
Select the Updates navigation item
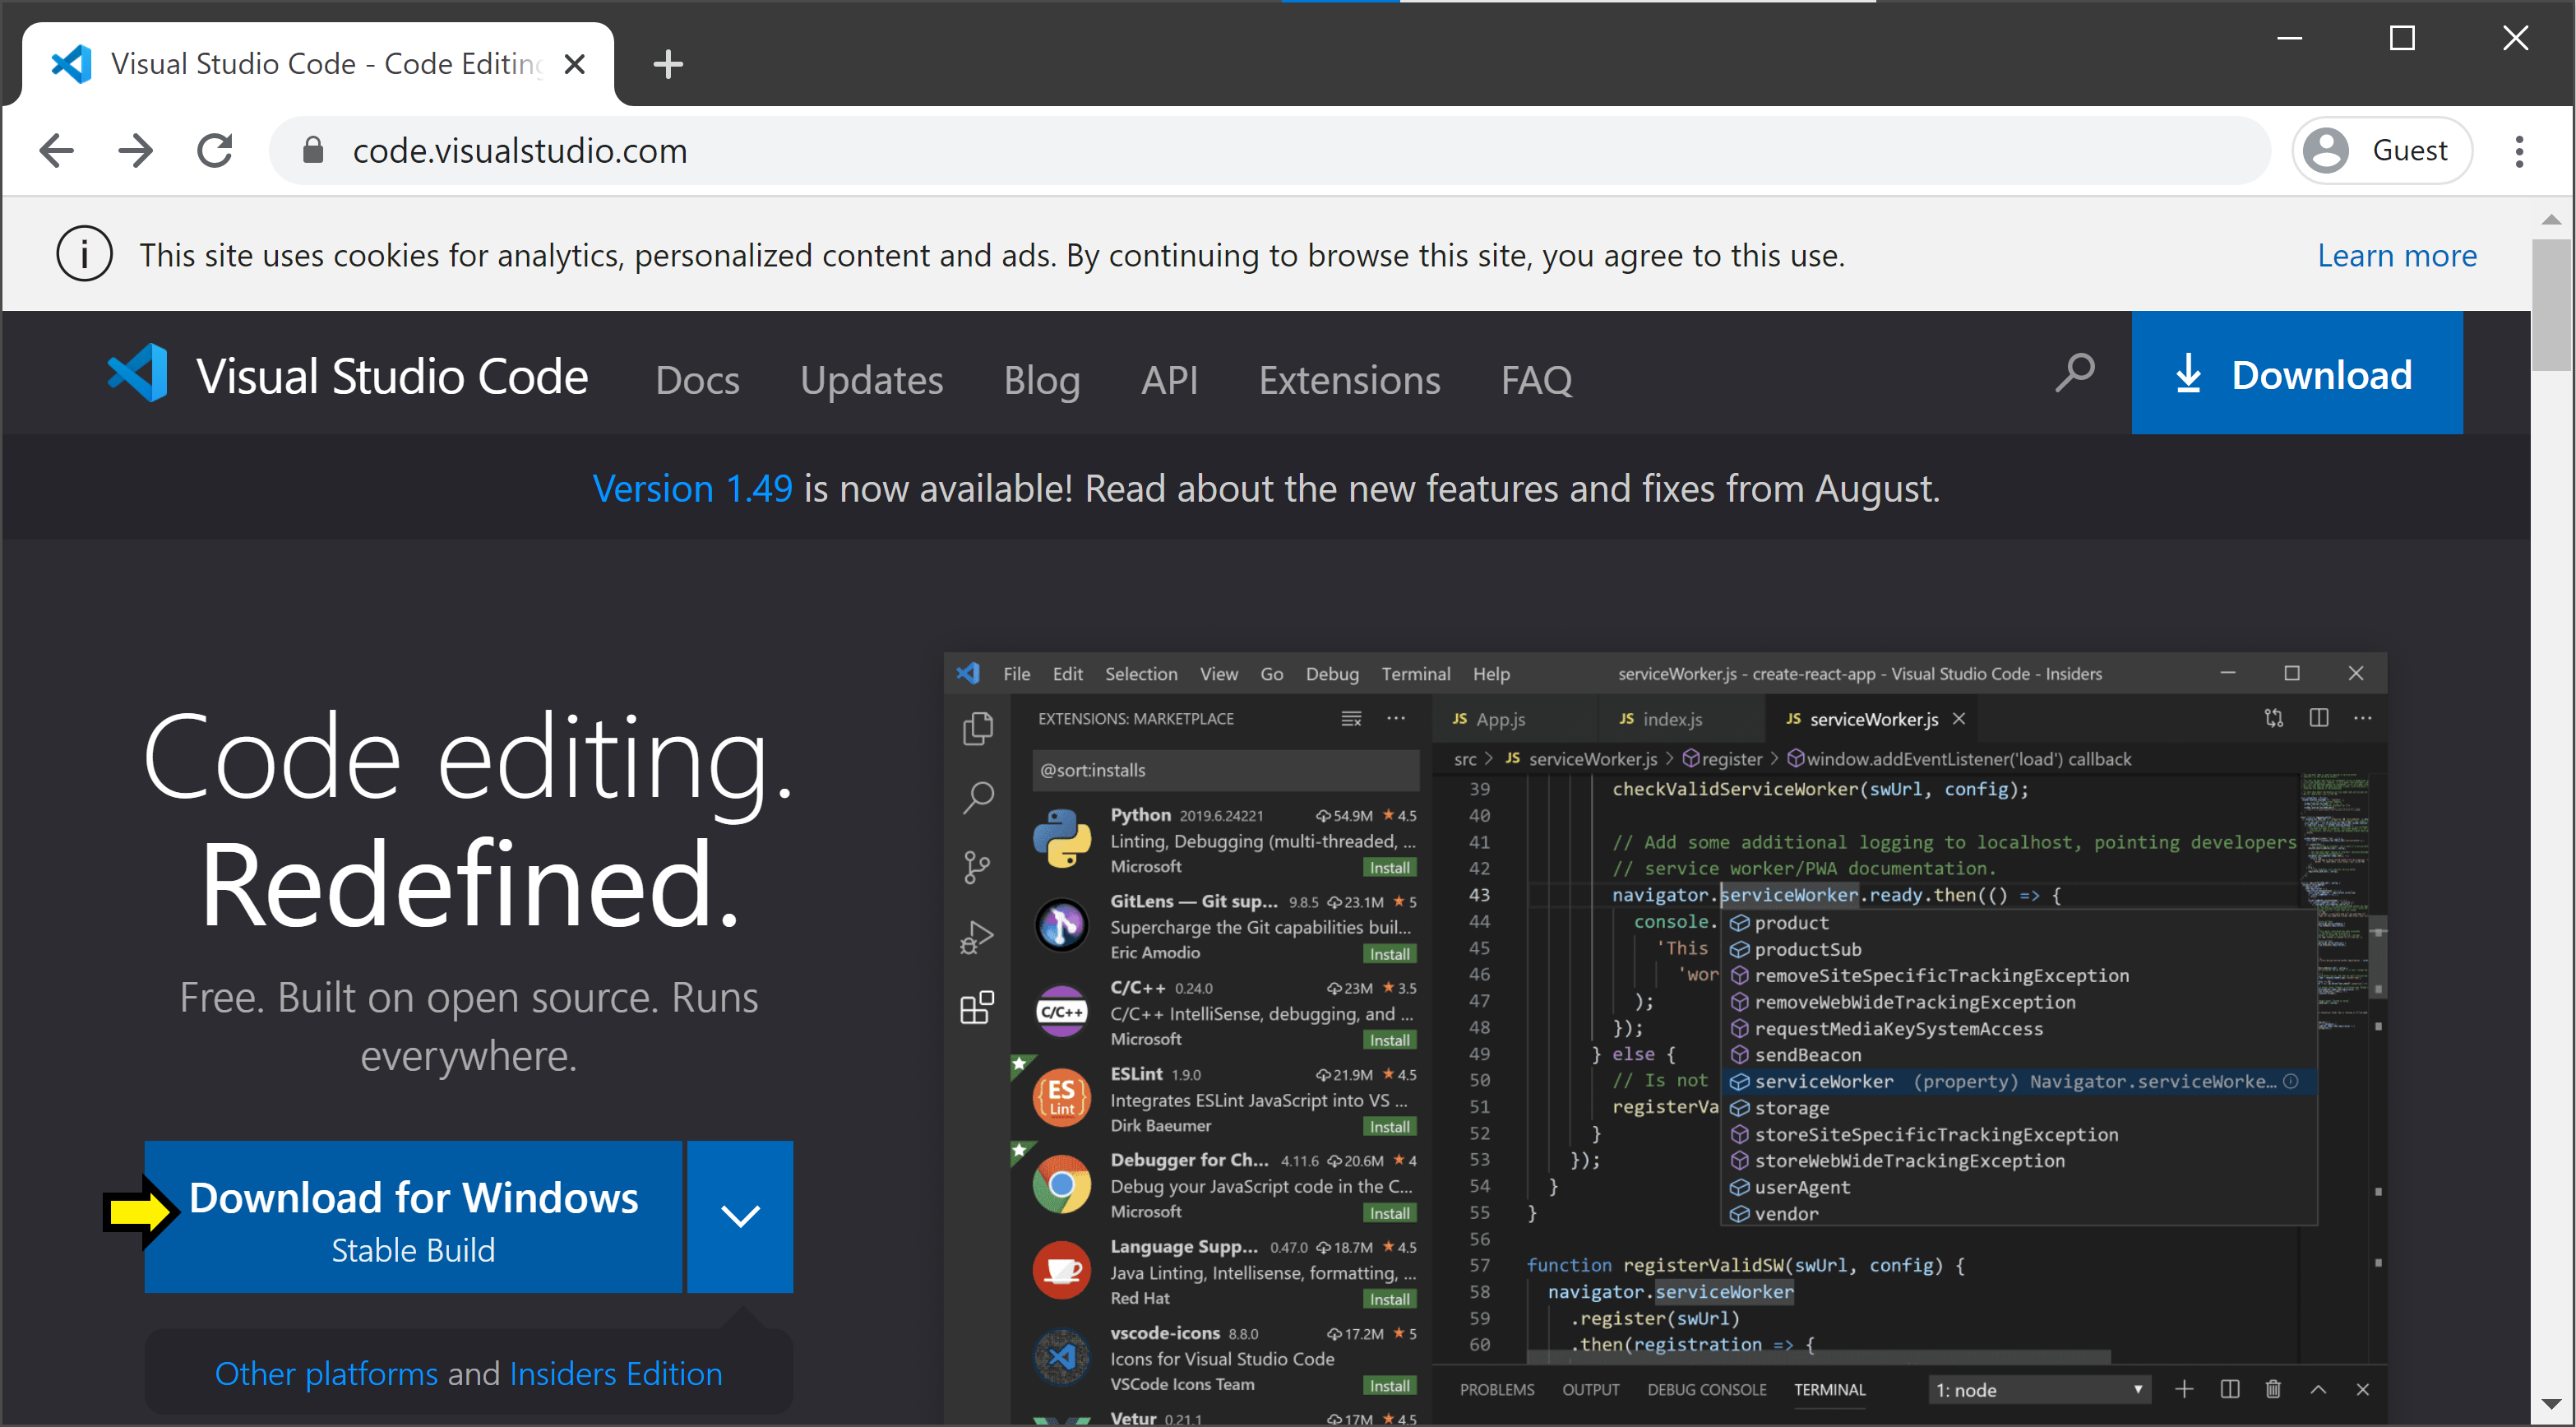click(871, 380)
